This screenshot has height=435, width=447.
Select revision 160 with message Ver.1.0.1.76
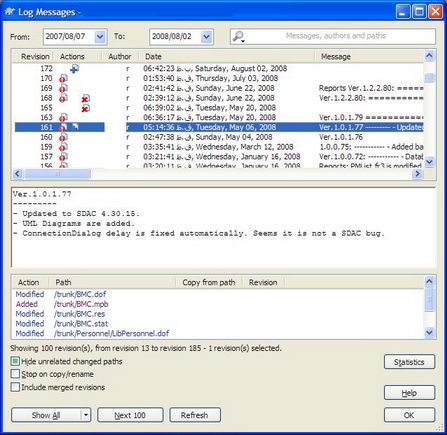(x=218, y=137)
